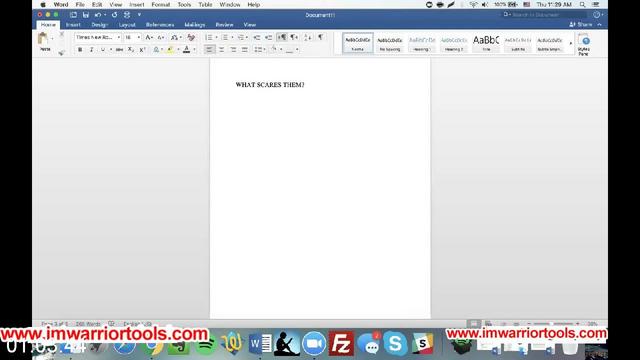This screenshot has width=640, height=360.
Task: Open Change Case dropdown
Action: click(176, 38)
